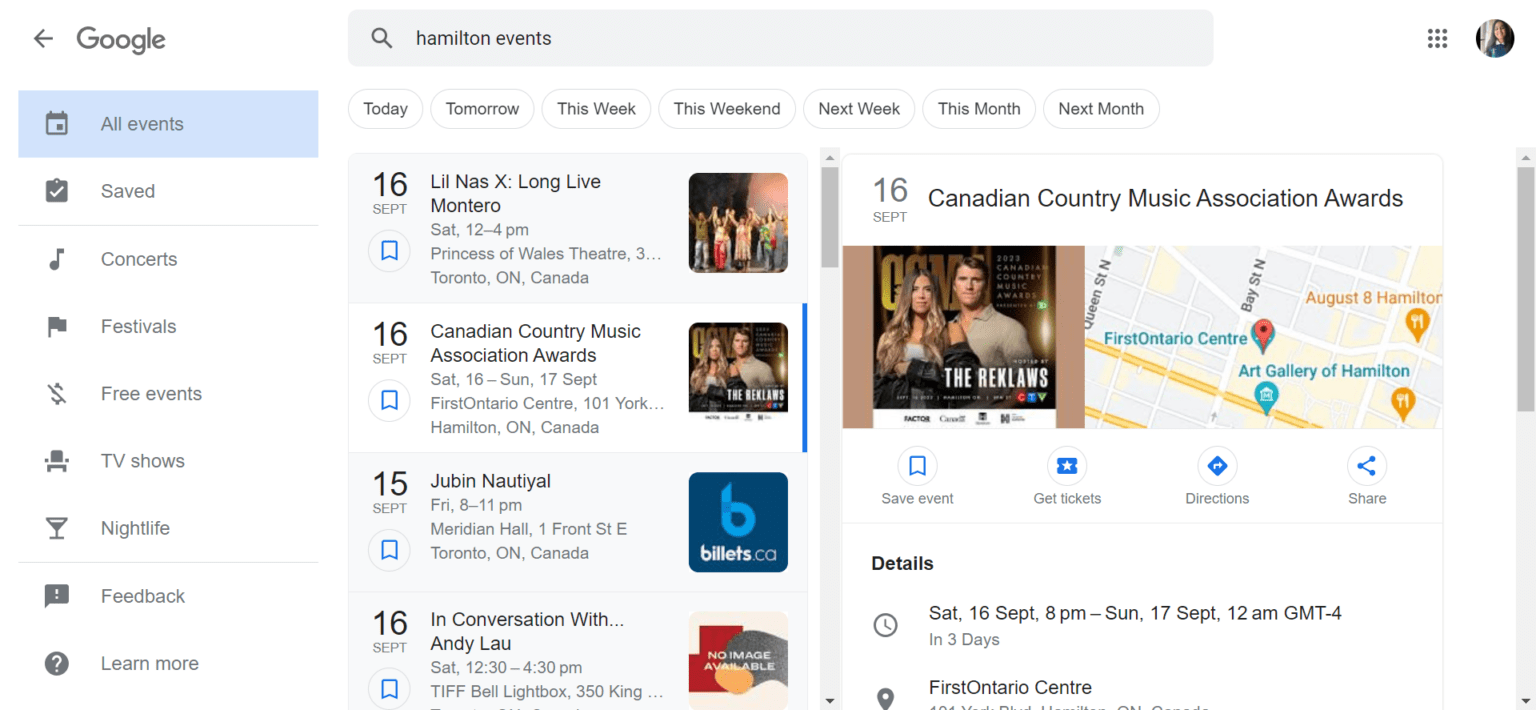Click the Festivals flag icon
This screenshot has height=710, width=1536.
pos(57,326)
